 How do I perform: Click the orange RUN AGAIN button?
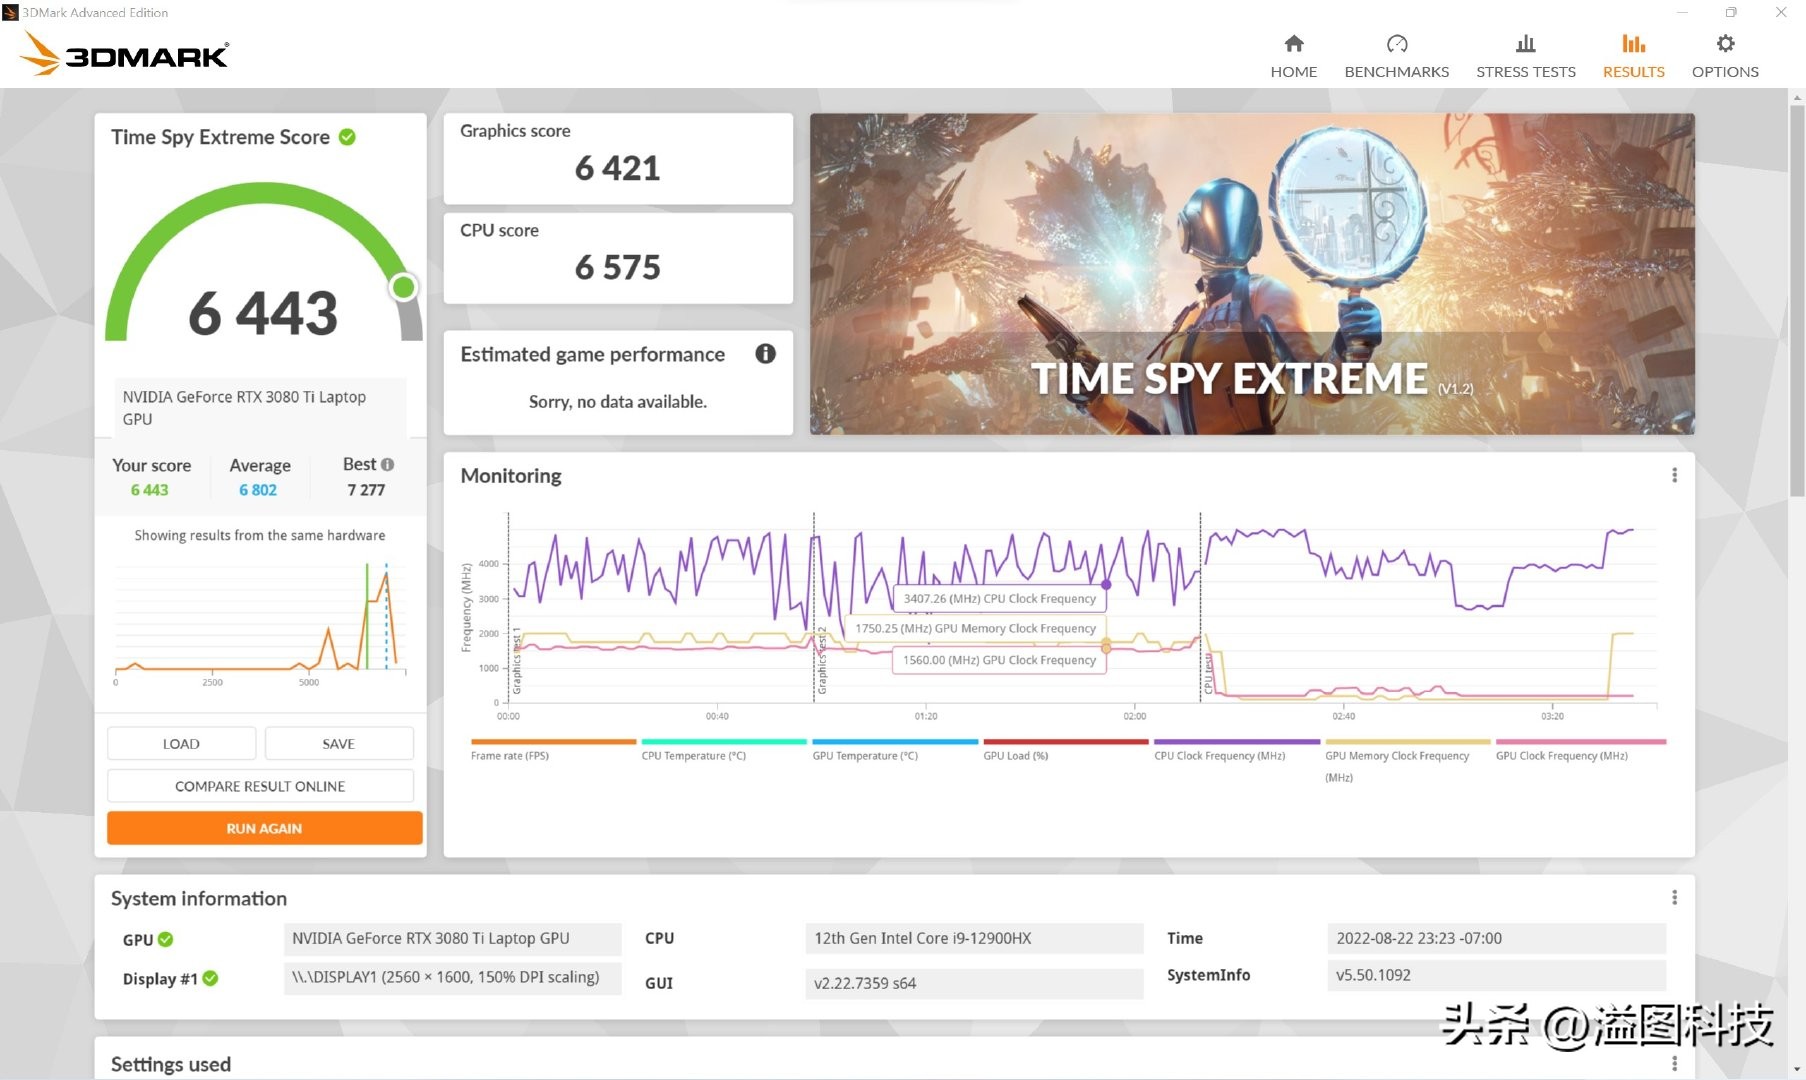click(264, 828)
